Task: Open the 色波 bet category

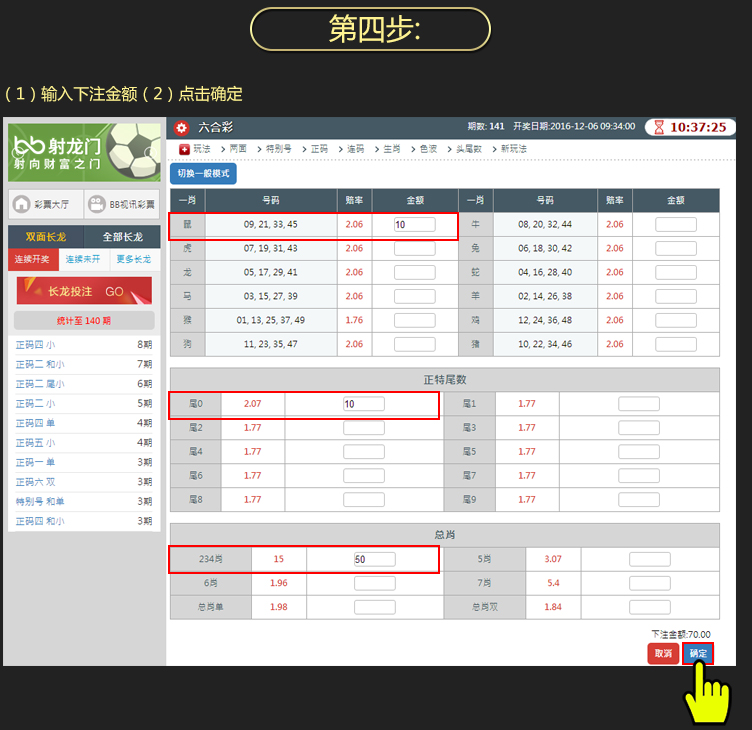Action: pos(428,149)
